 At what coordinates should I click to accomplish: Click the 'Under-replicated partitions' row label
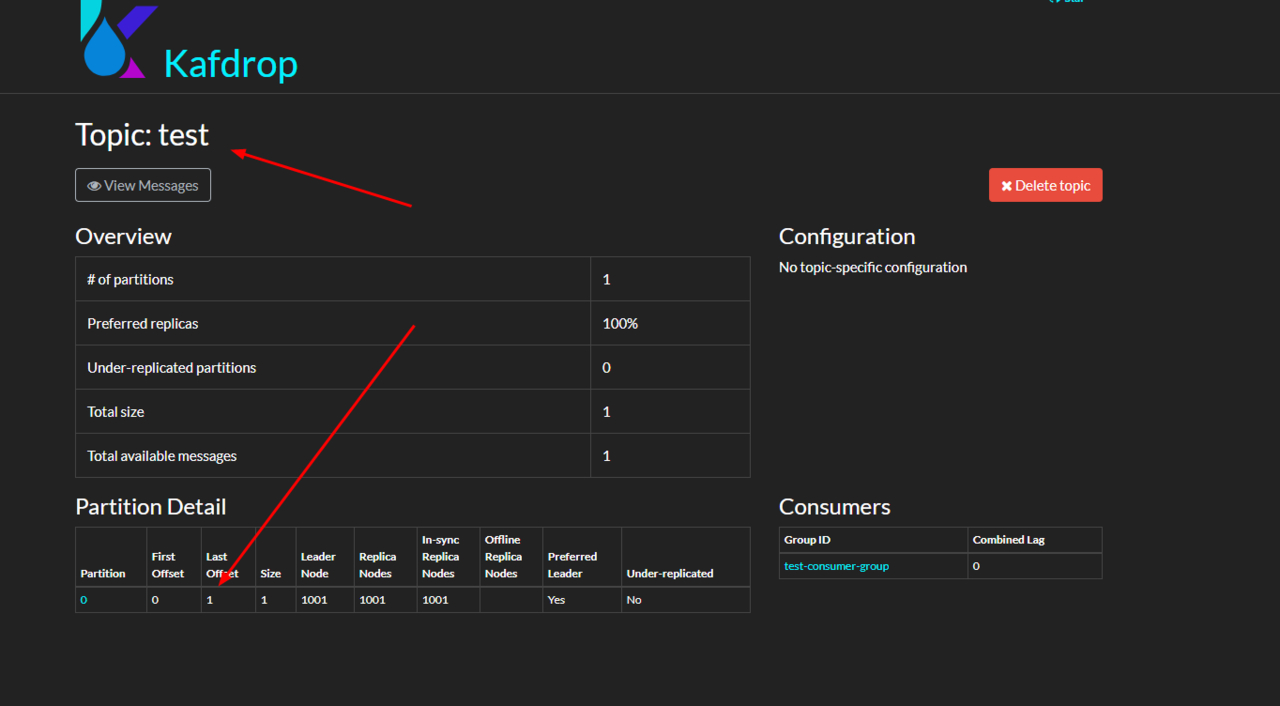172,368
